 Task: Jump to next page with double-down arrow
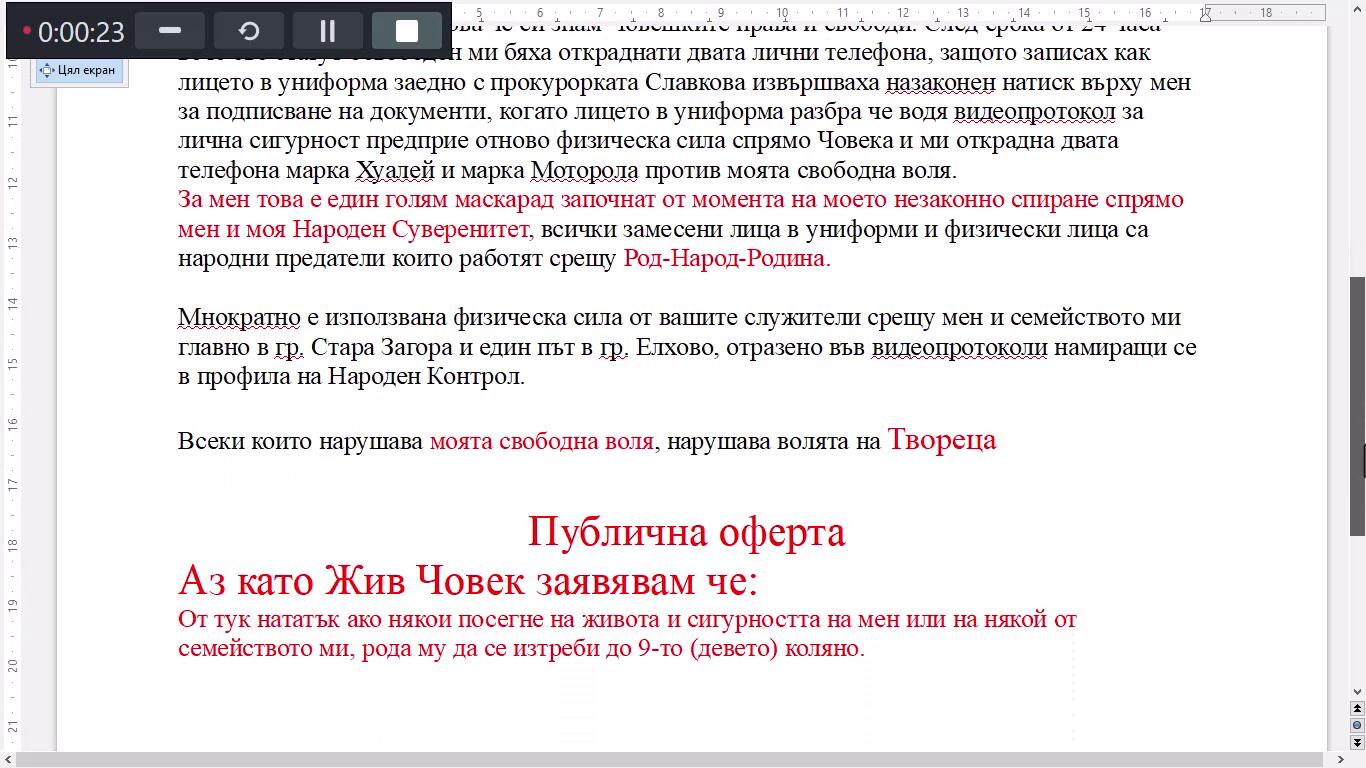point(1357,742)
